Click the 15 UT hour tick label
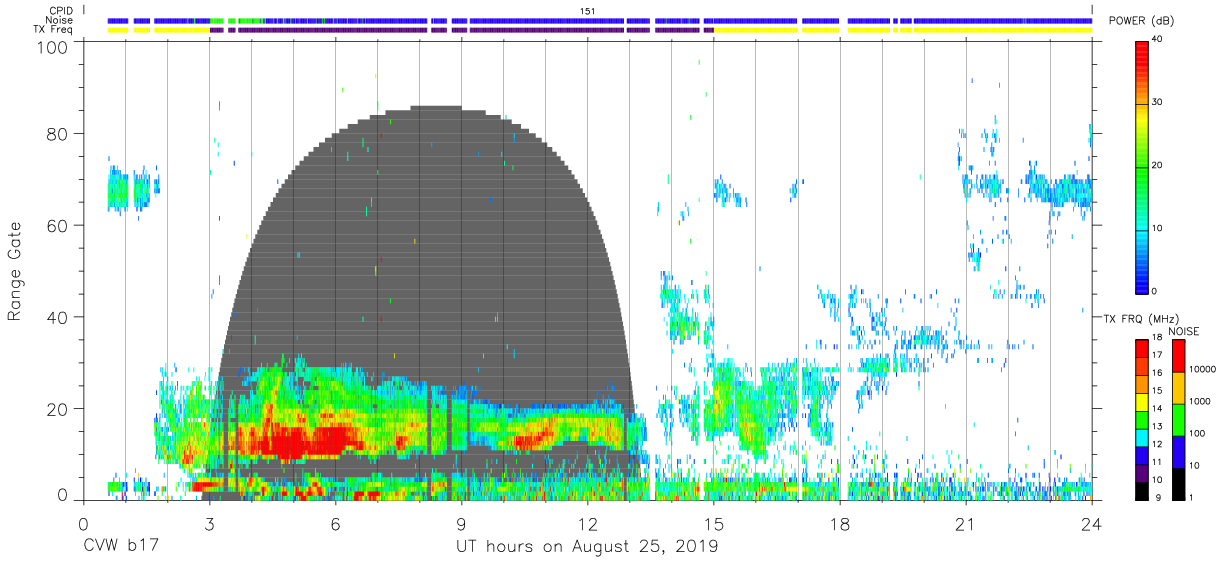The width and height of the screenshot is (1228, 567). pyautogui.click(x=714, y=524)
